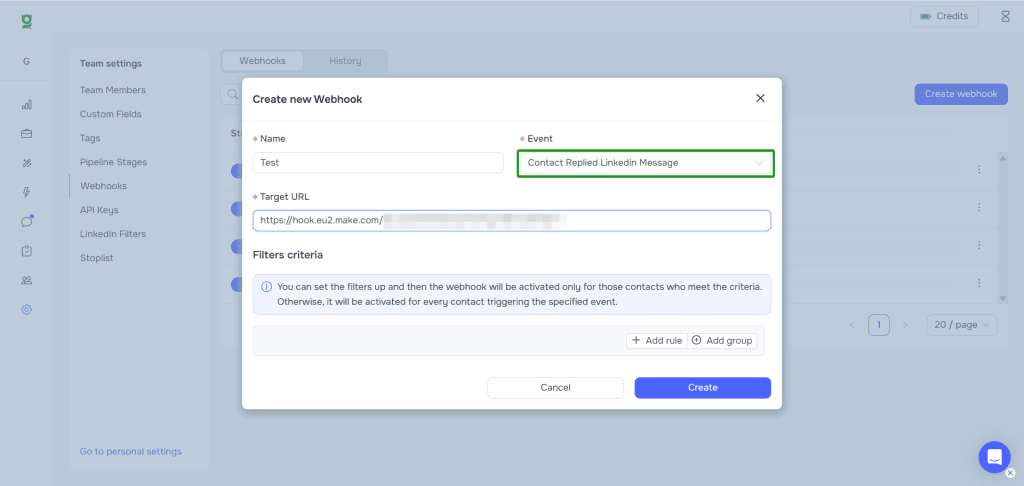Click the lightning bolt automation icon
The height and width of the screenshot is (486, 1024).
point(27,192)
